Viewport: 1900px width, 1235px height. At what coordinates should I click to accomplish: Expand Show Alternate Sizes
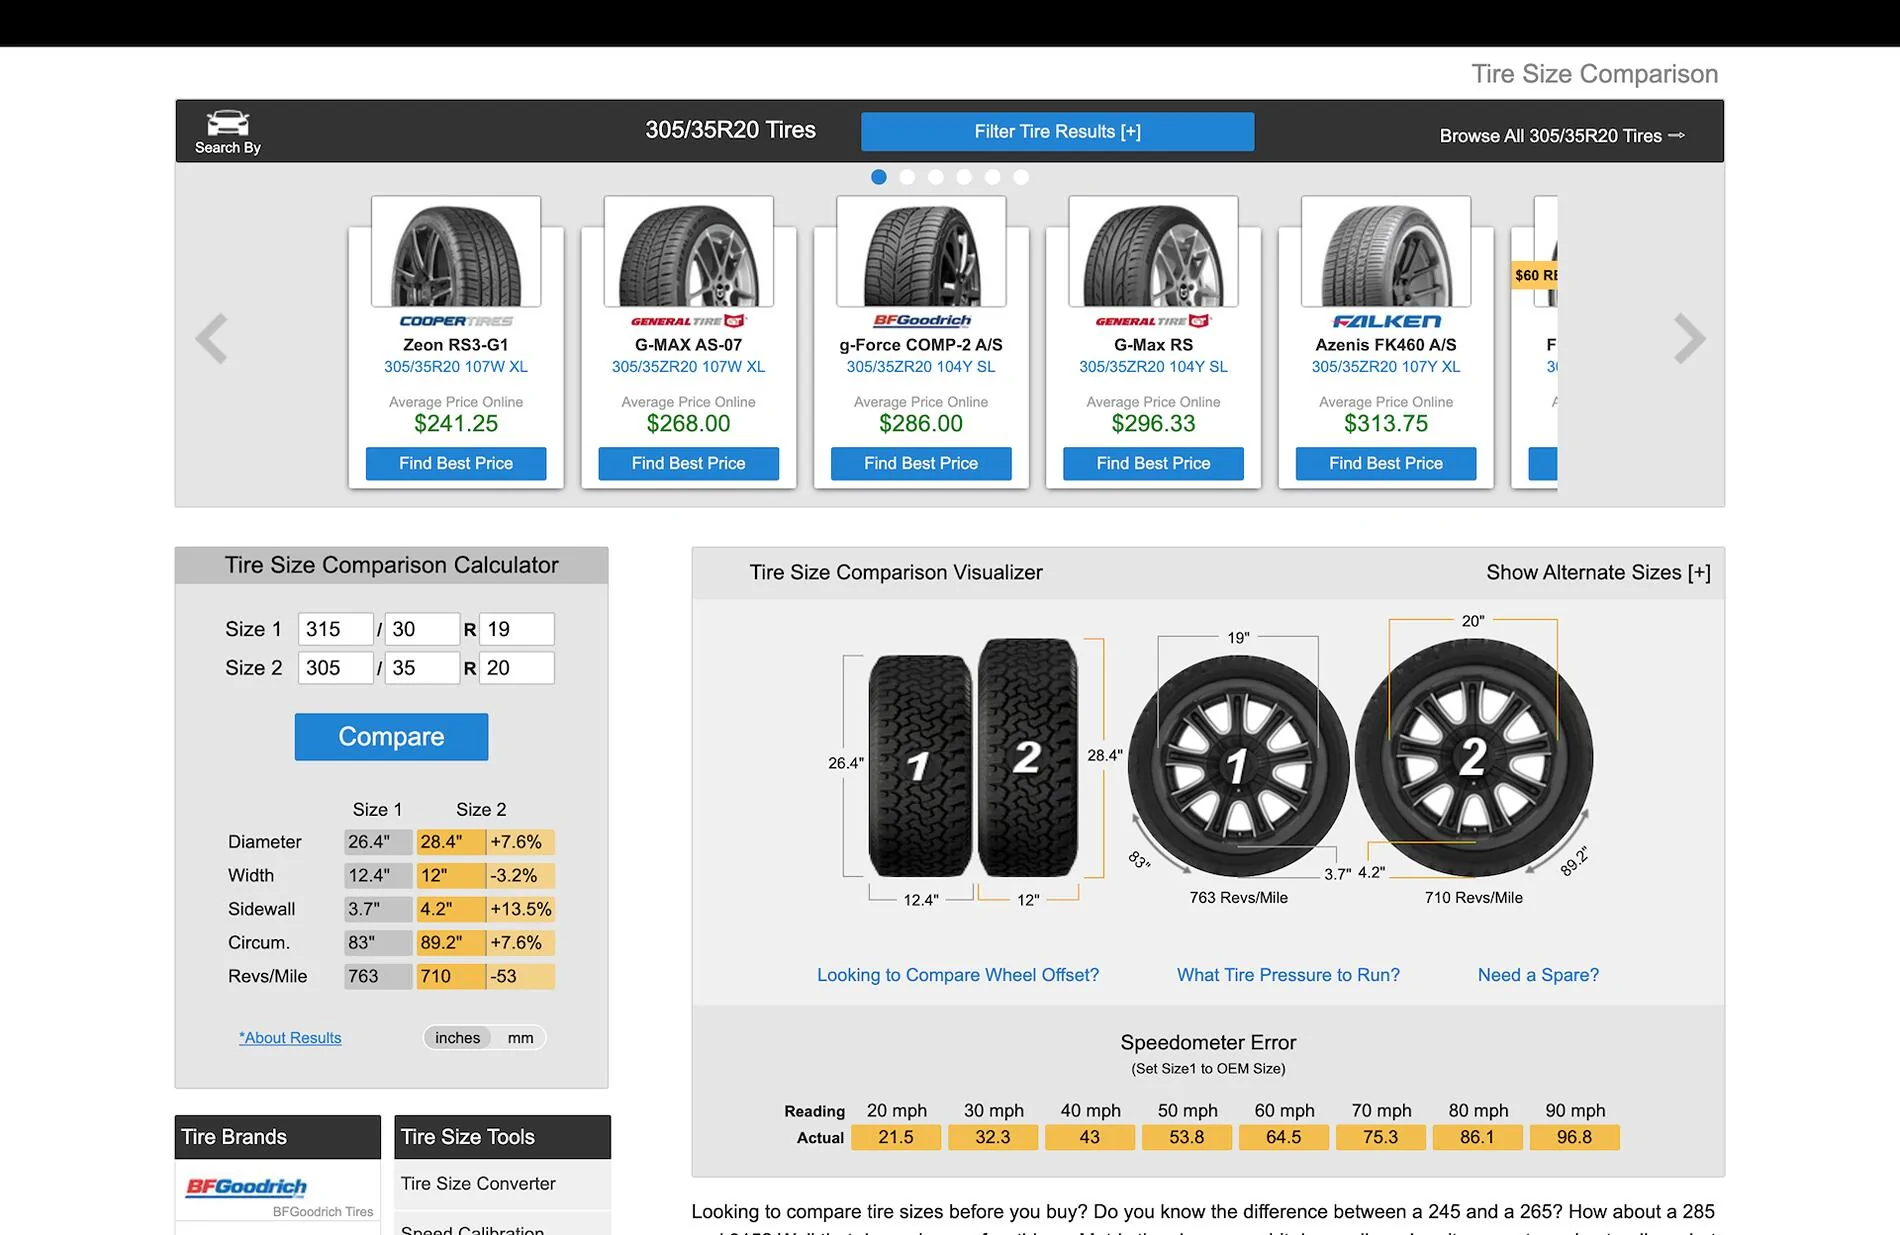click(x=1598, y=572)
